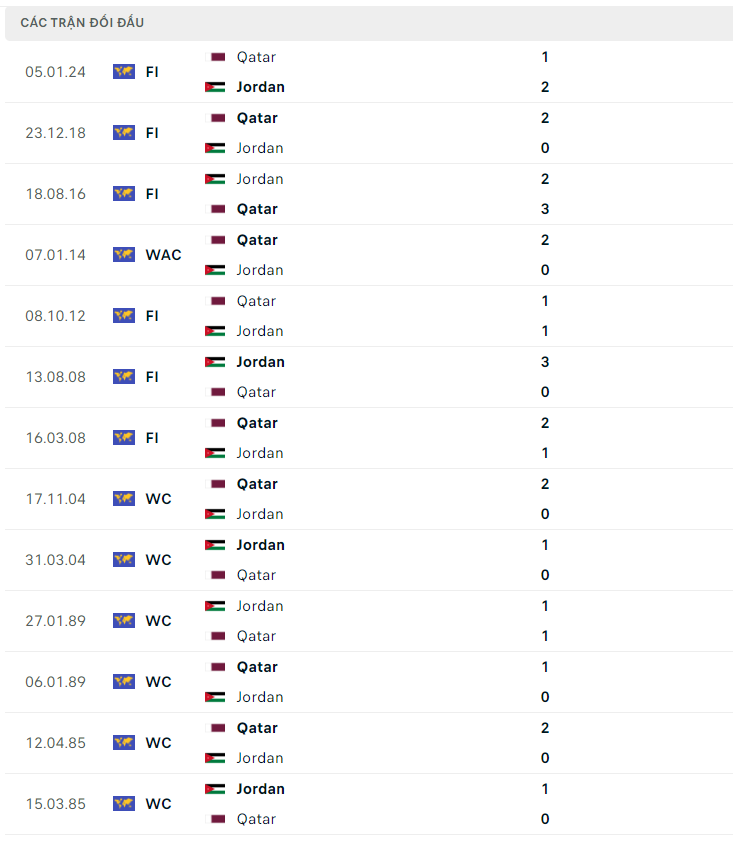733x849 pixels.
Task: Click the competition icon for the 07.01.14 WAC match
Action: point(123,255)
